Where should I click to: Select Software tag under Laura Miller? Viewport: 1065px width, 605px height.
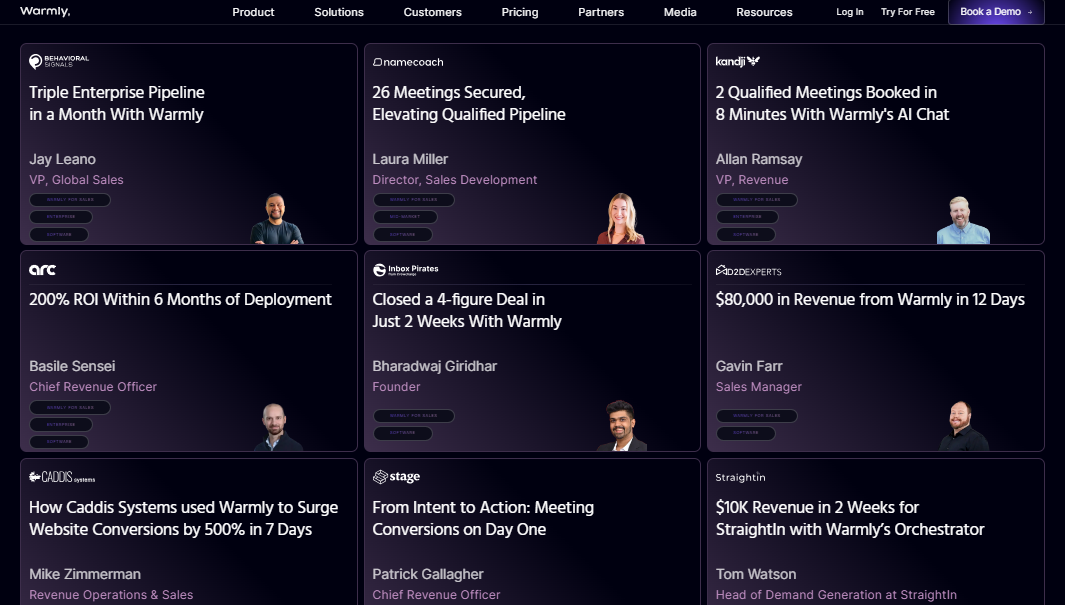pos(403,234)
